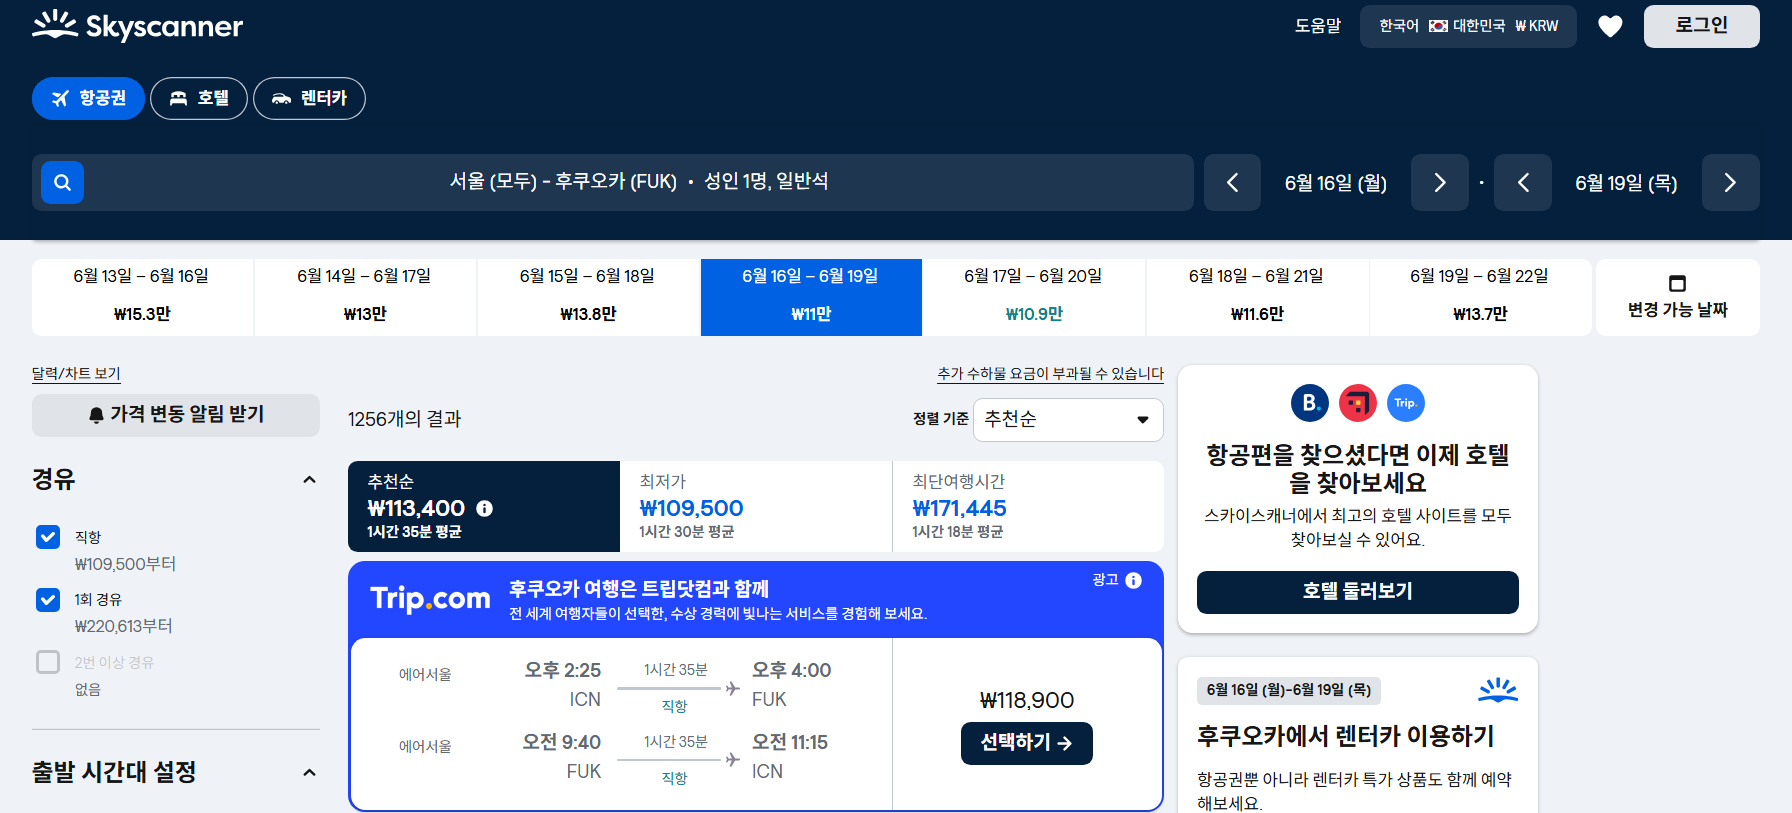Screen dimensions: 1792x813
Task: Toggle the 1회 경유 one-stop checkbox
Action: point(48,599)
